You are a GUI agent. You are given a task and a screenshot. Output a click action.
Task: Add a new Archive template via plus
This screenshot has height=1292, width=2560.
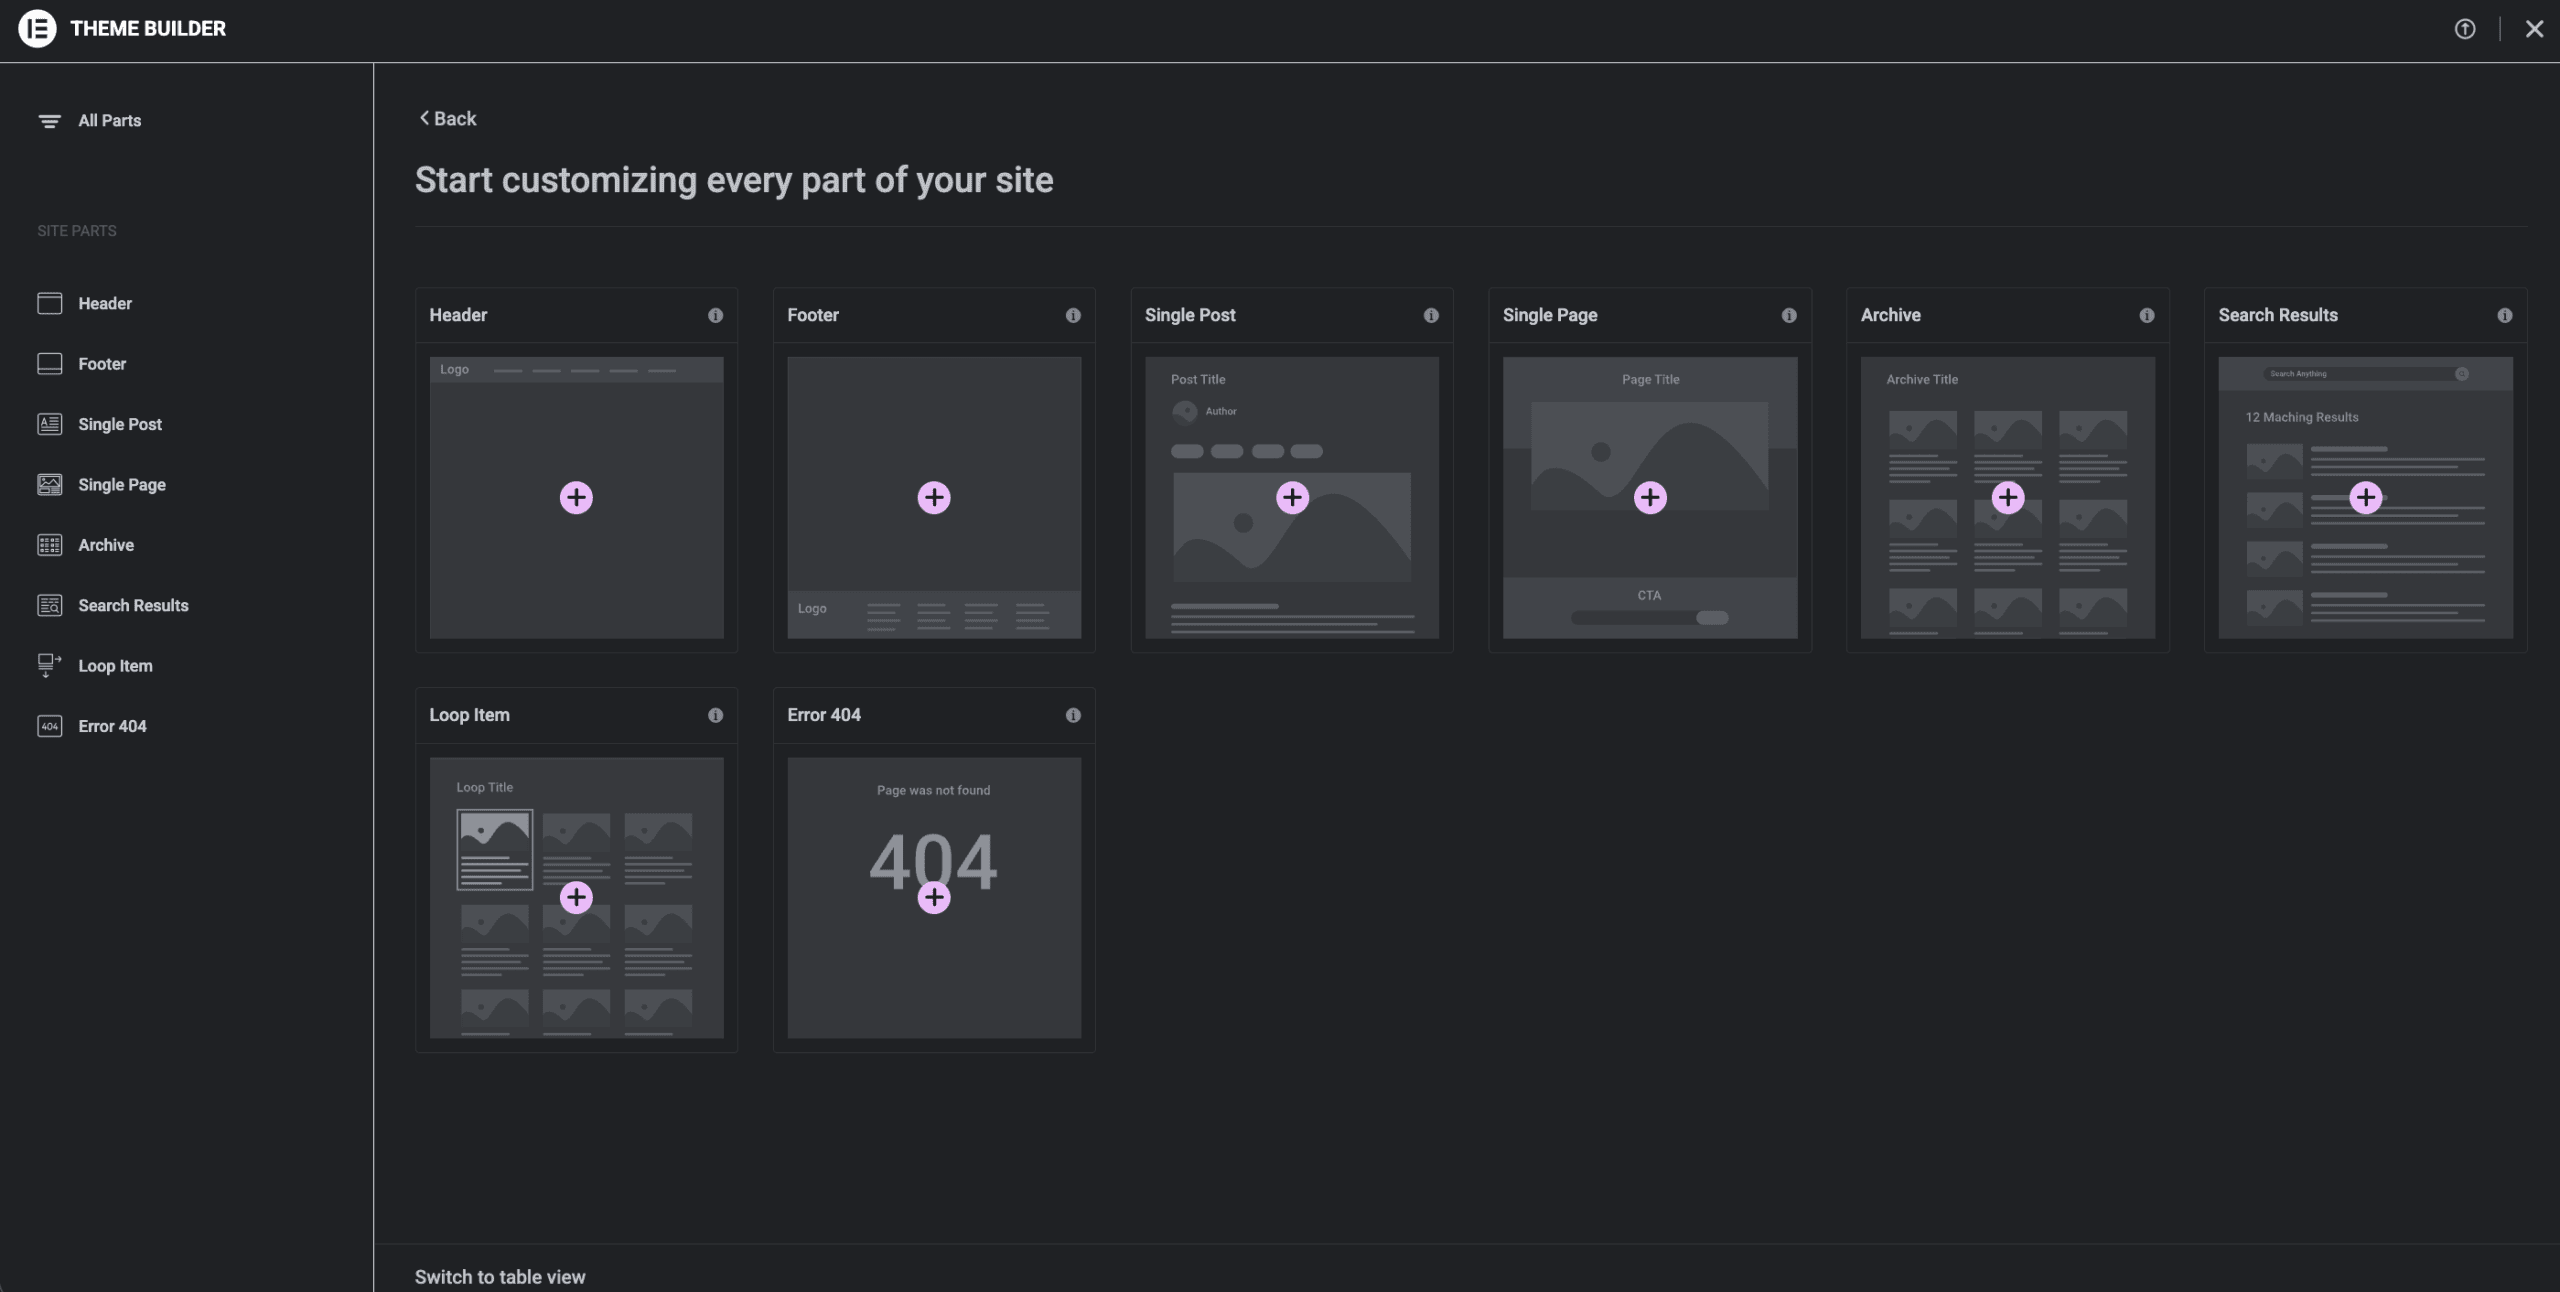(2008, 498)
